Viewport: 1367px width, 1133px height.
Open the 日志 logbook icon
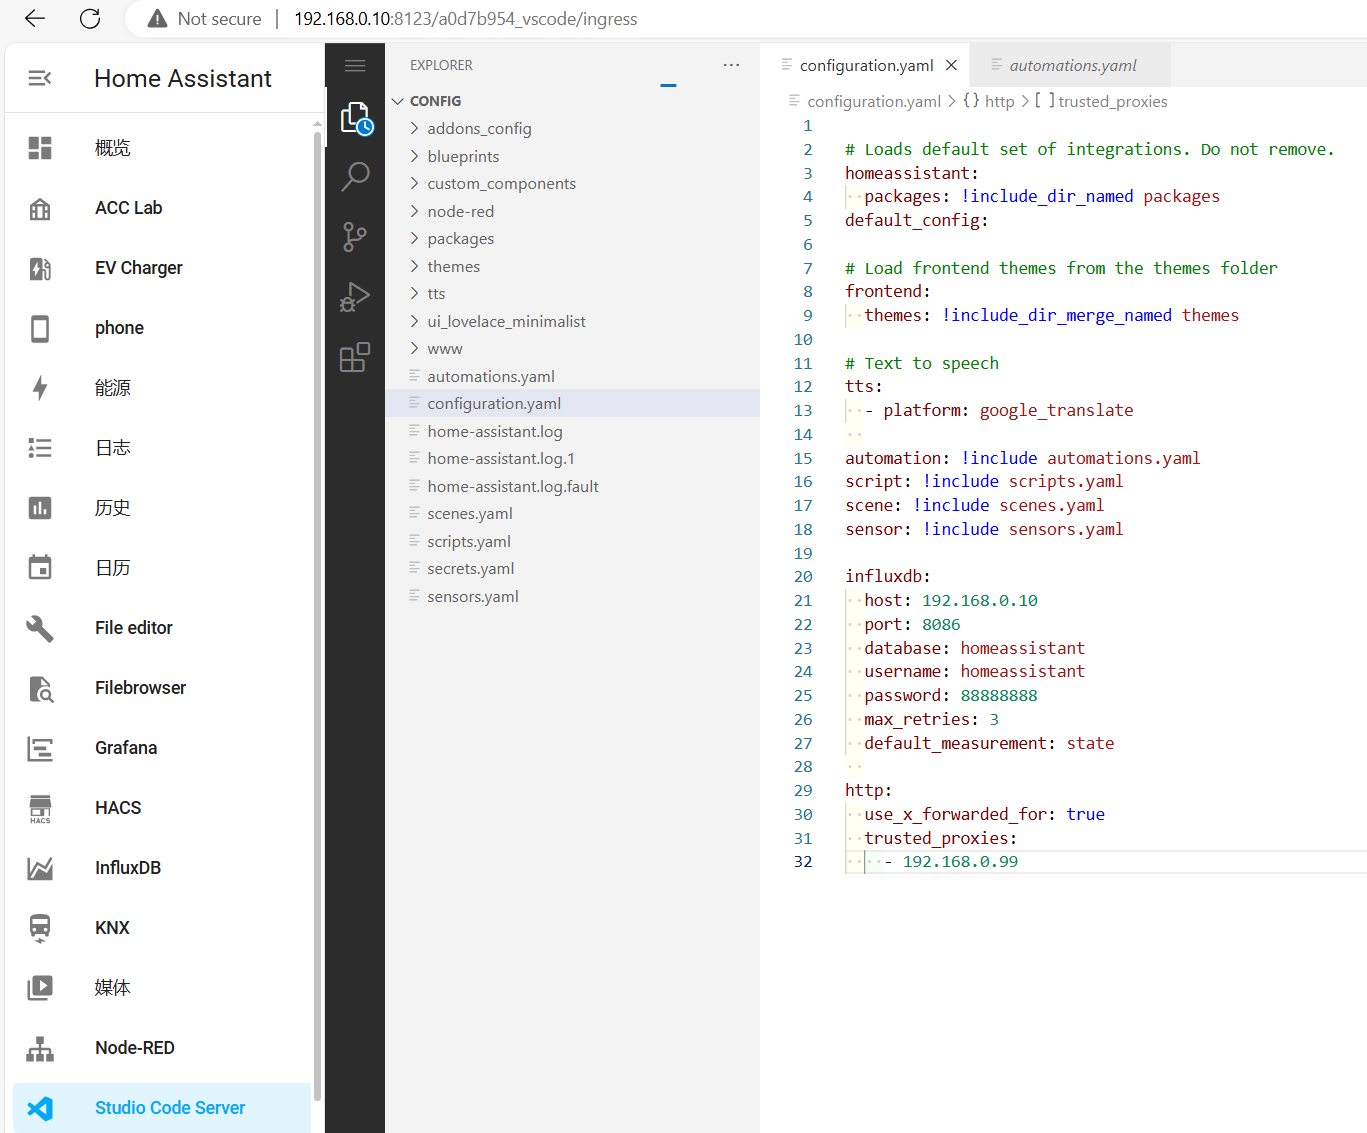tap(40, 448)
